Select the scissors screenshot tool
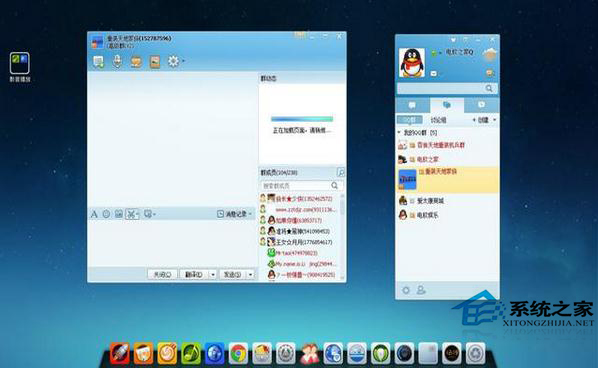This screenshot has height=368, width=598. [x=132, y=214]
